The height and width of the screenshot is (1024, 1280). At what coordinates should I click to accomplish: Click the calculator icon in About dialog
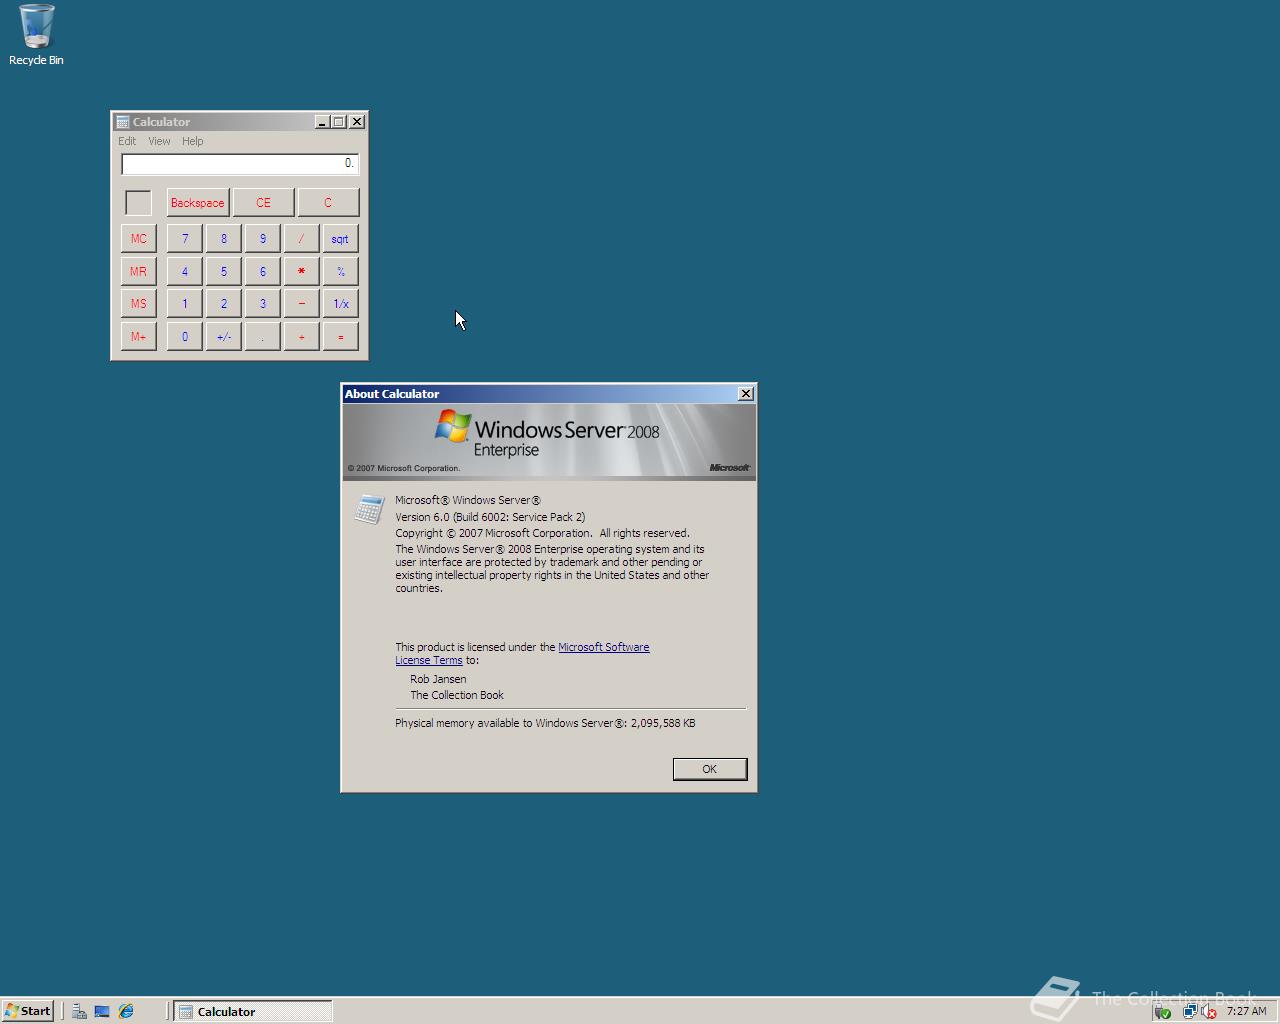pyautogui.click(x=369, y=509)
